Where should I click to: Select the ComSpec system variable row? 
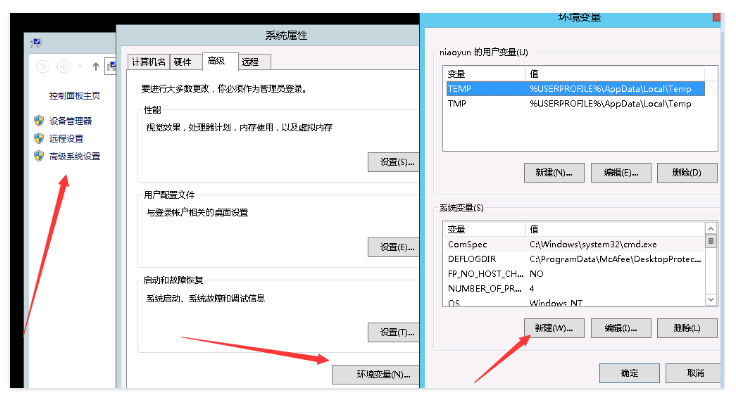point(575,244)
